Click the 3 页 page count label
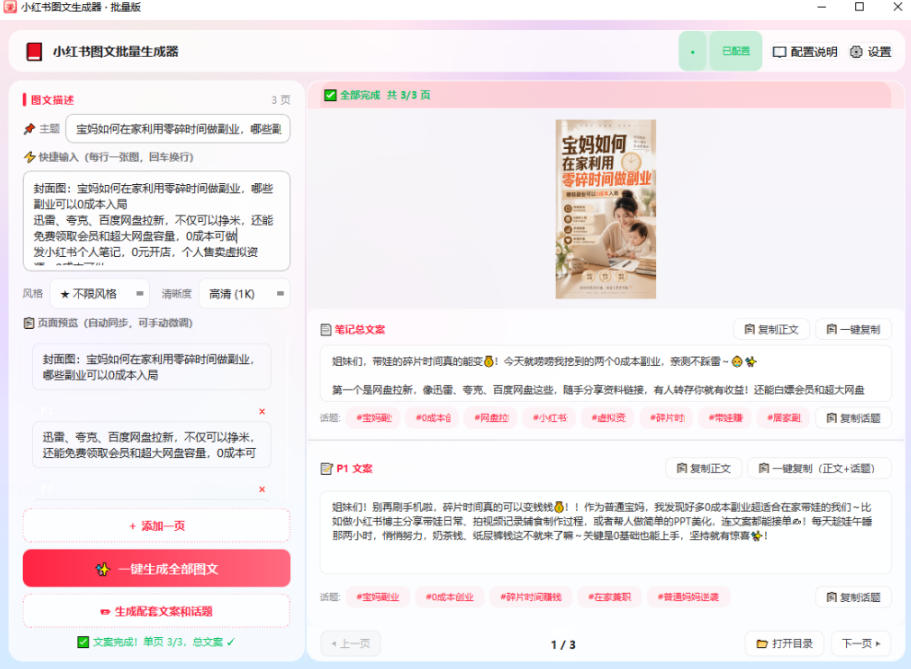Screen dimensions: 911x669 click(281, 100)
